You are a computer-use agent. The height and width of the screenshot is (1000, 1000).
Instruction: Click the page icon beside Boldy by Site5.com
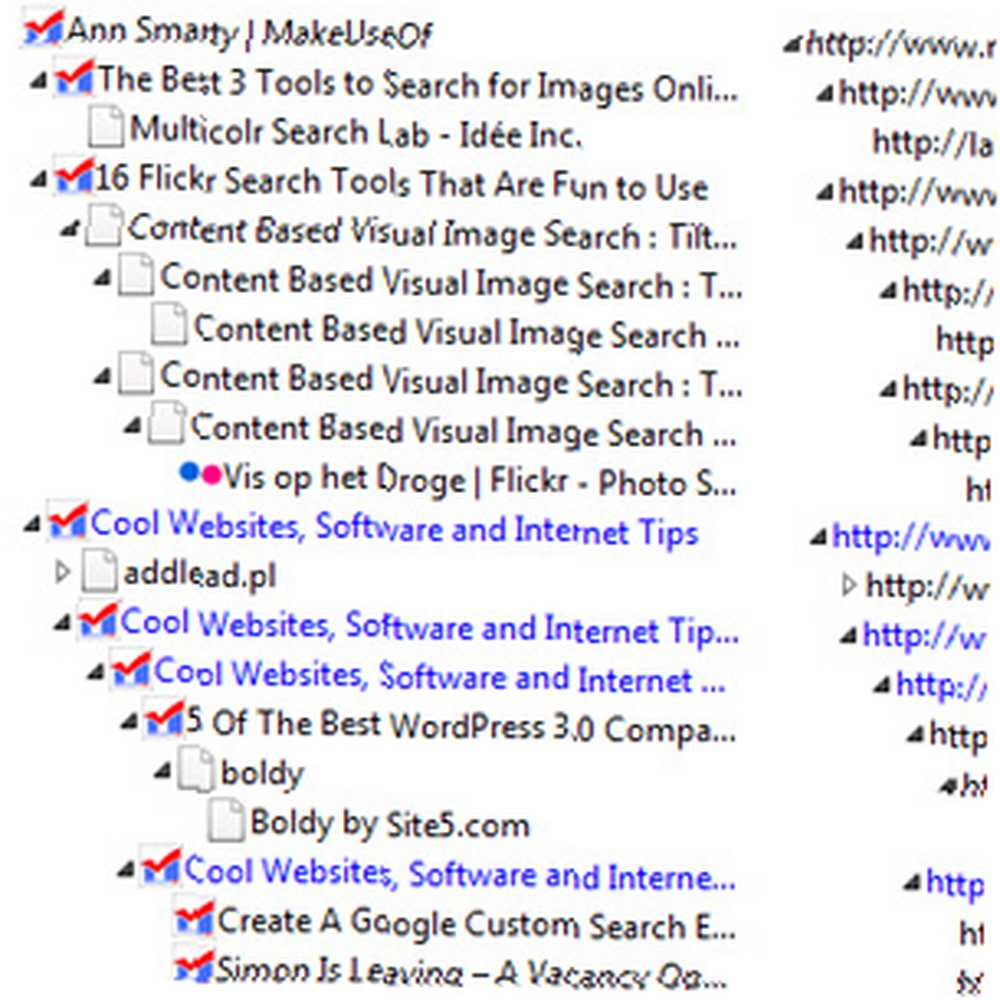coord(226,820)
